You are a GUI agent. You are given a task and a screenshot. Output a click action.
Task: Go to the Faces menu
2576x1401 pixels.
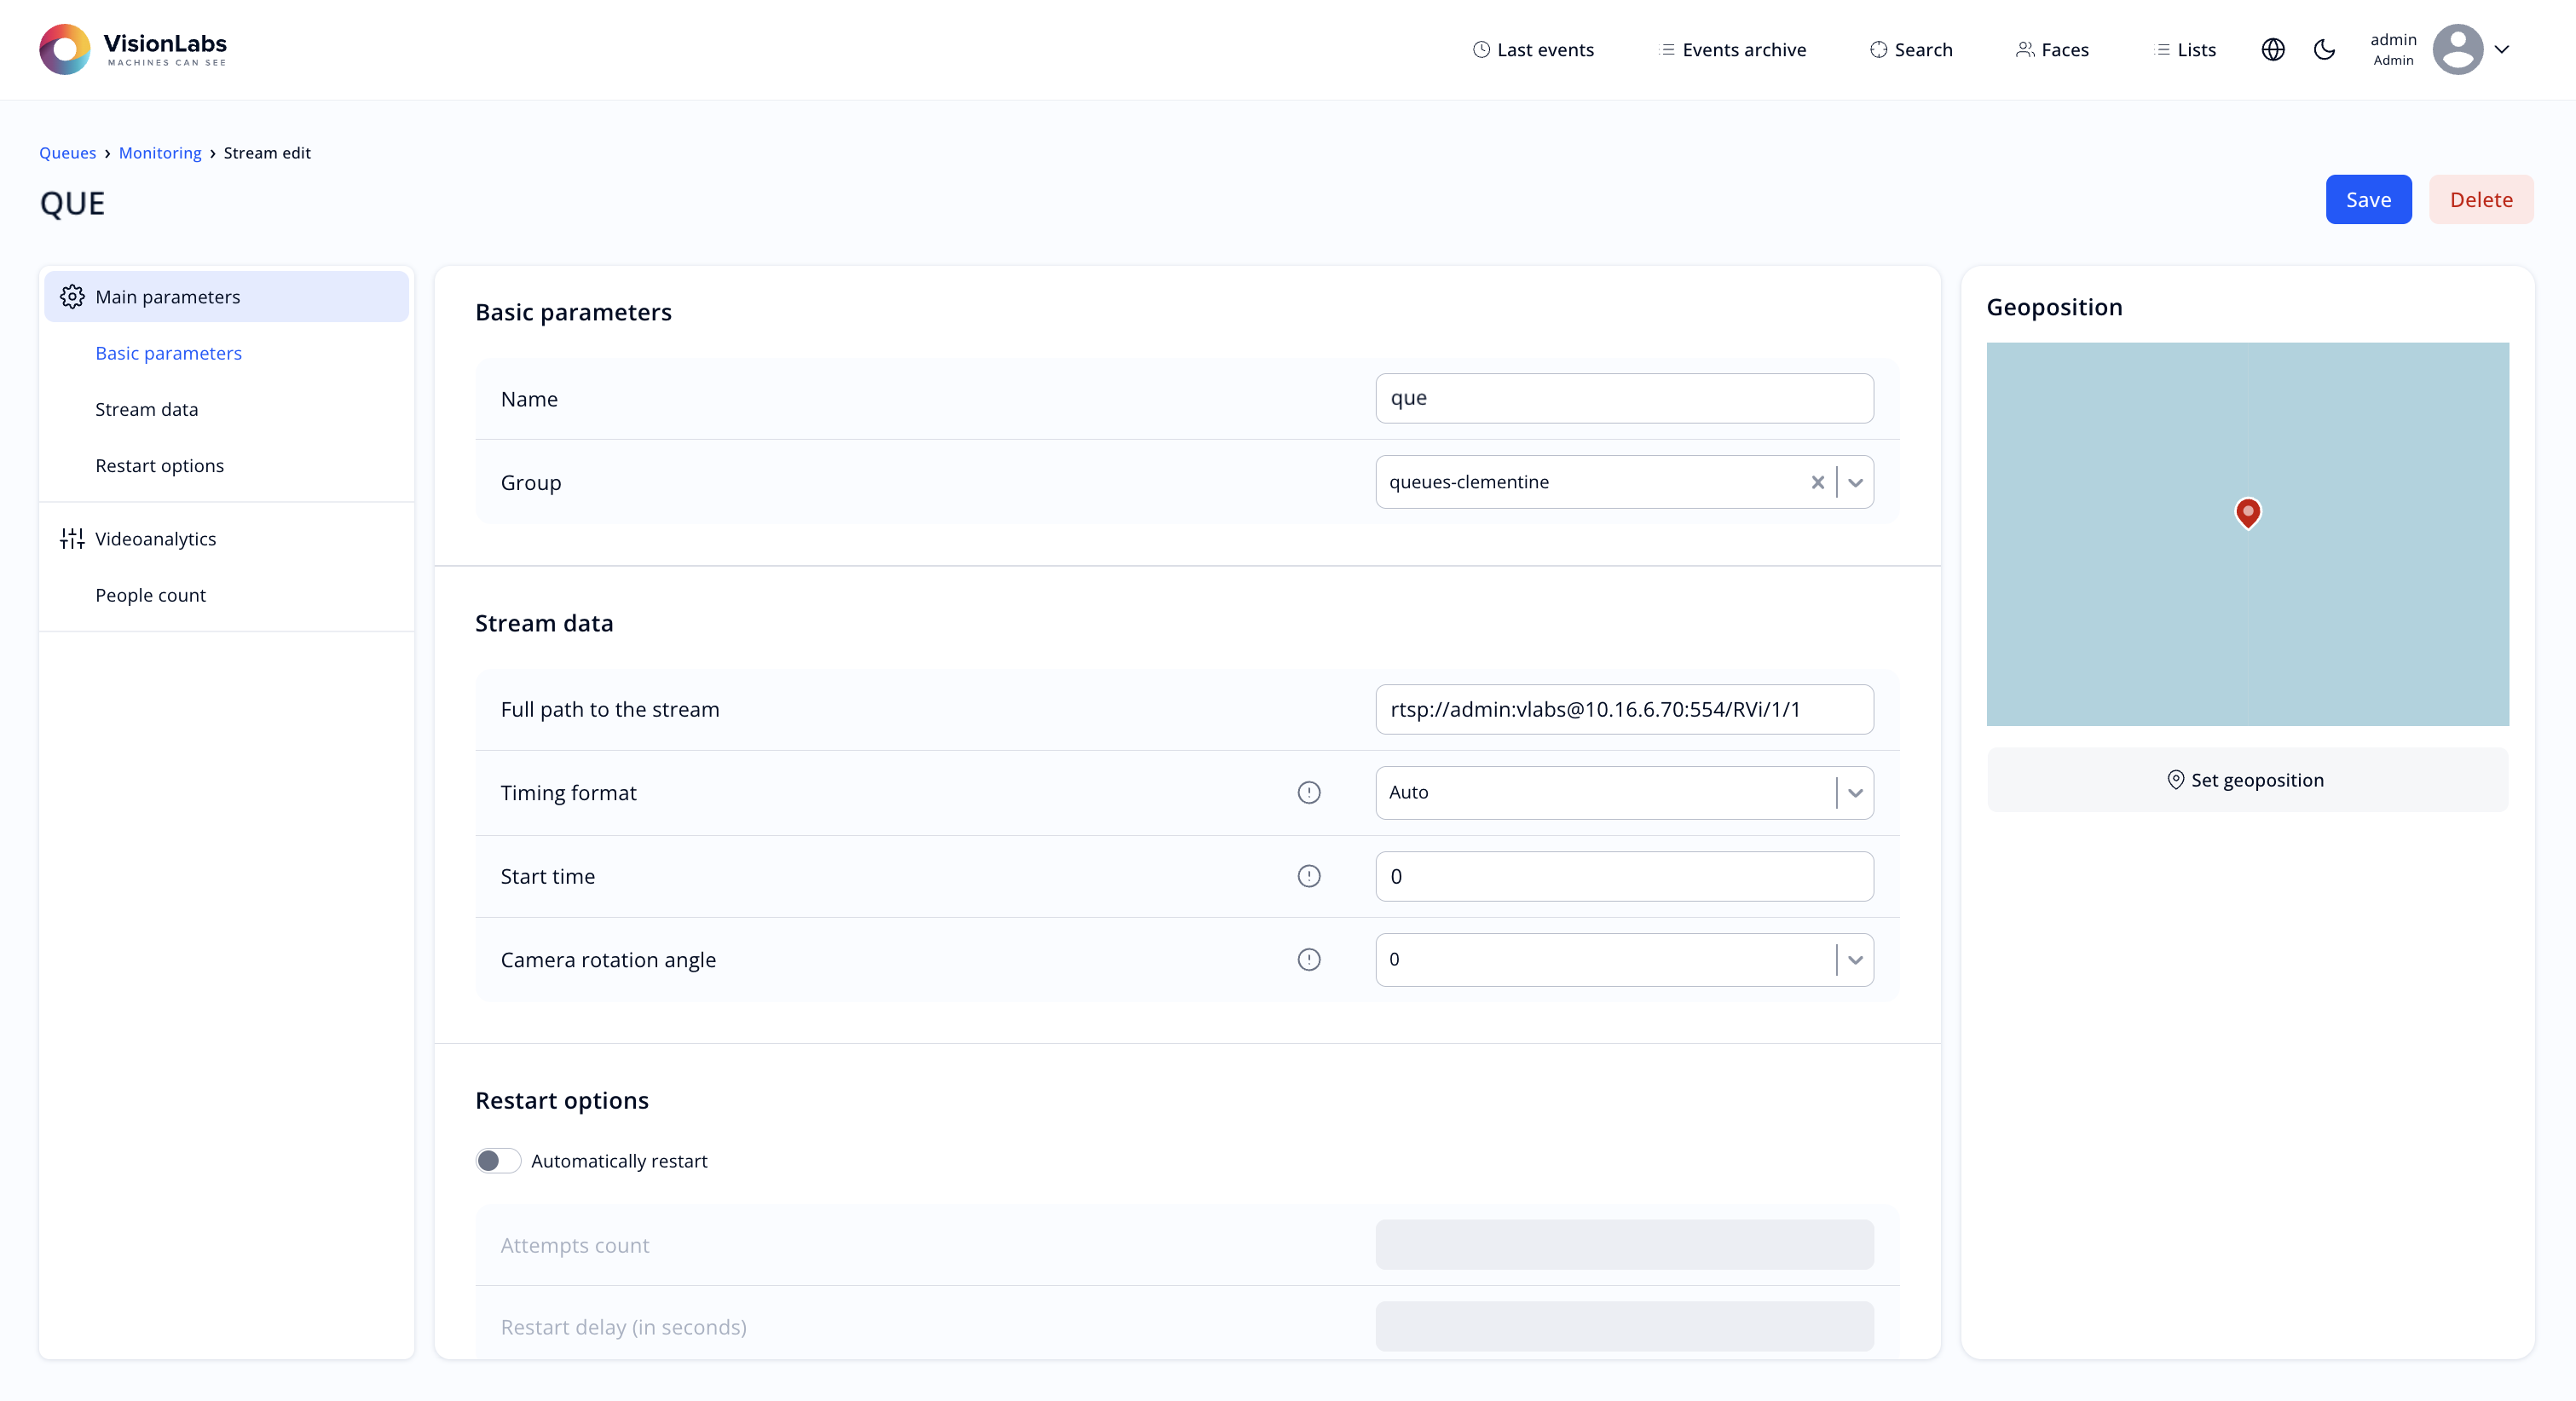(2052, 50)
